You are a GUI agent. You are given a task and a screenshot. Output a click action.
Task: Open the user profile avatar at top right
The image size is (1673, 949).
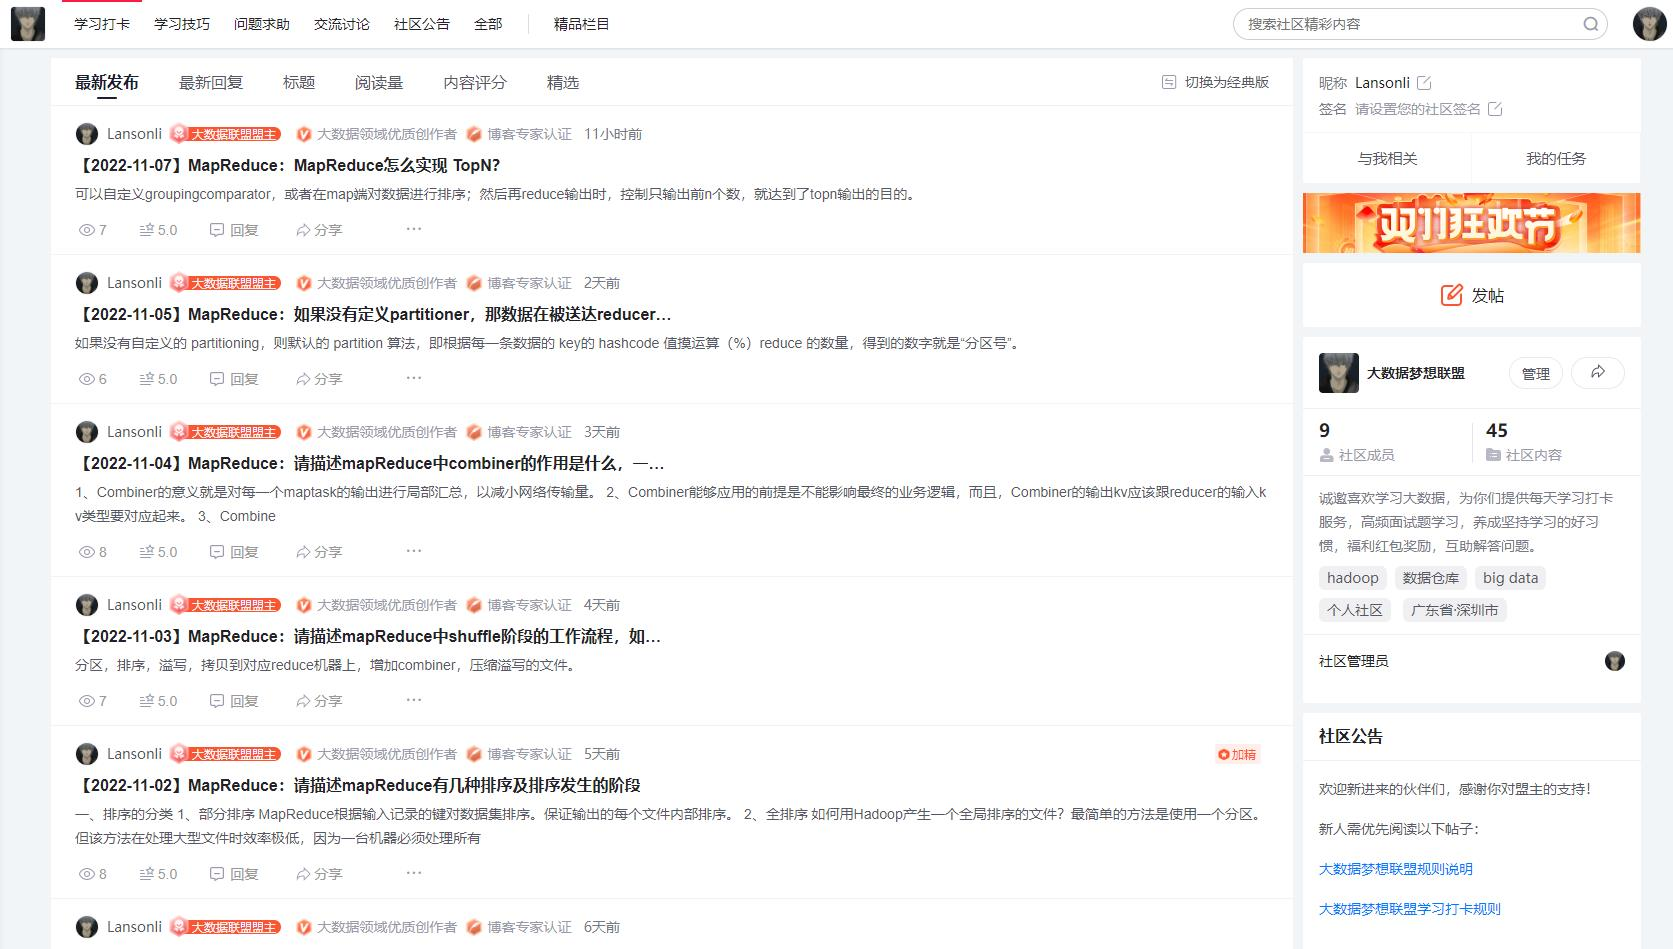click(x=1649, y=24)
